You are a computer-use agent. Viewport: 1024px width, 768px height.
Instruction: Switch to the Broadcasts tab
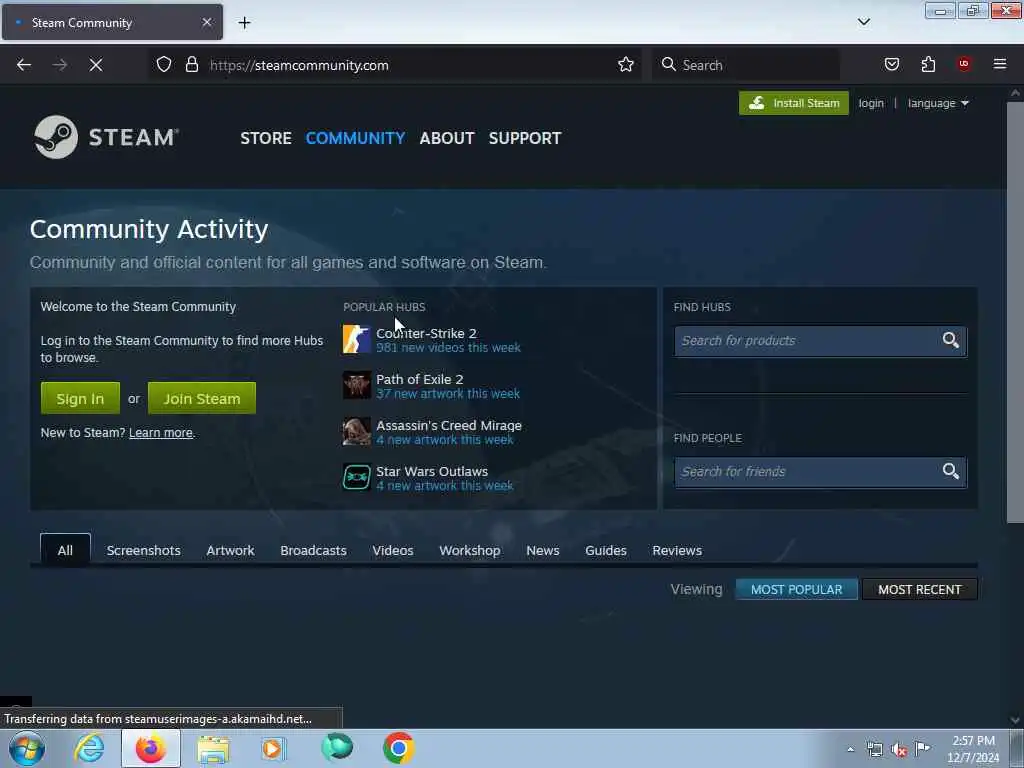pos(313,551)
